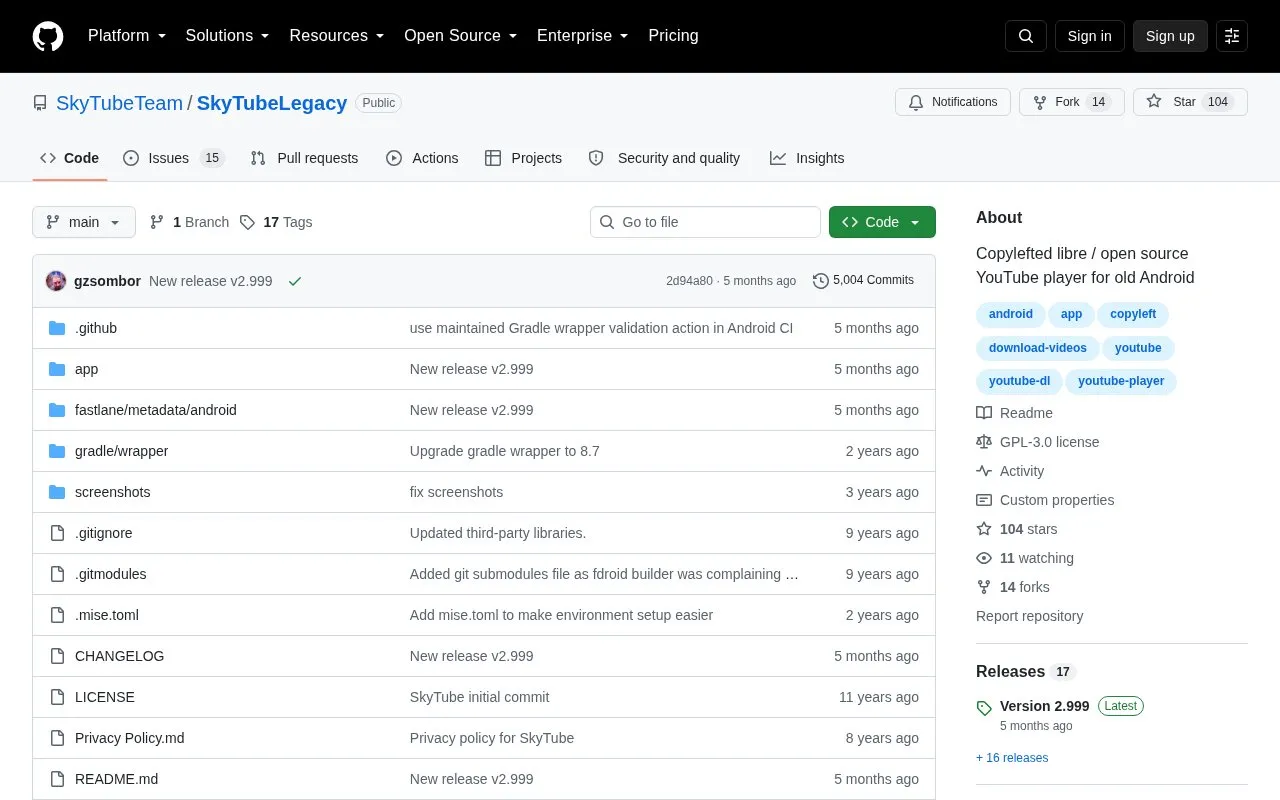The width and height of the screenshot is (1280, 800).
Task: Open the Projects tab
Action: [523, 158]
